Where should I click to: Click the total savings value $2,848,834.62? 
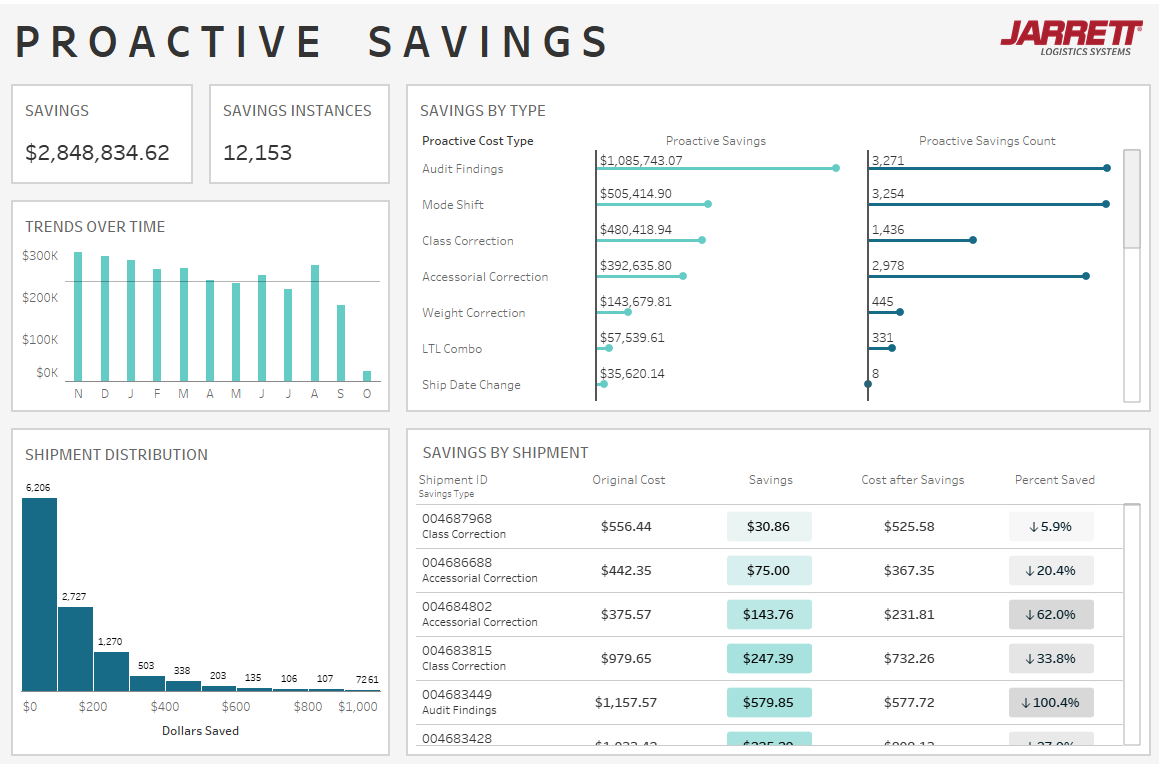[97, 153]
